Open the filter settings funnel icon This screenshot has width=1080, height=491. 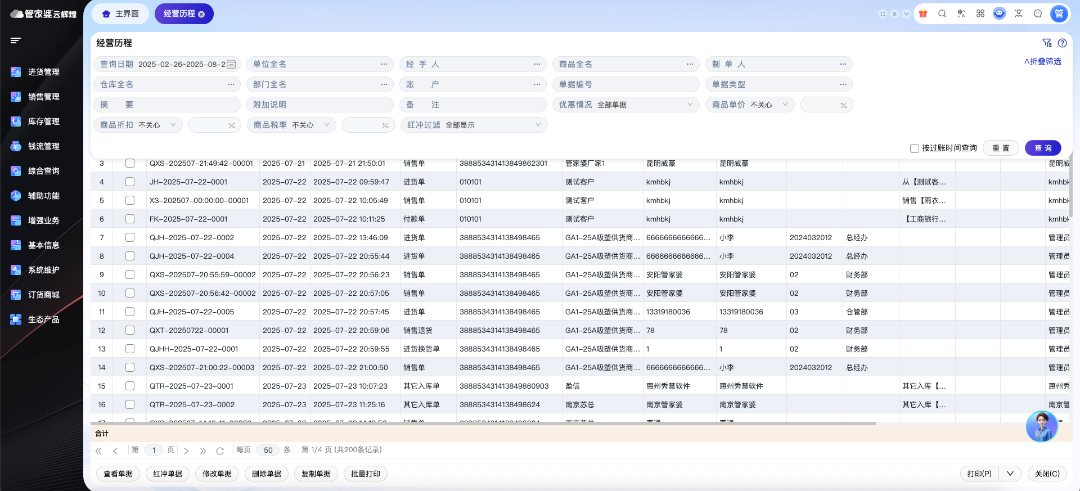pyautogui.click(x=1047, y=43)
